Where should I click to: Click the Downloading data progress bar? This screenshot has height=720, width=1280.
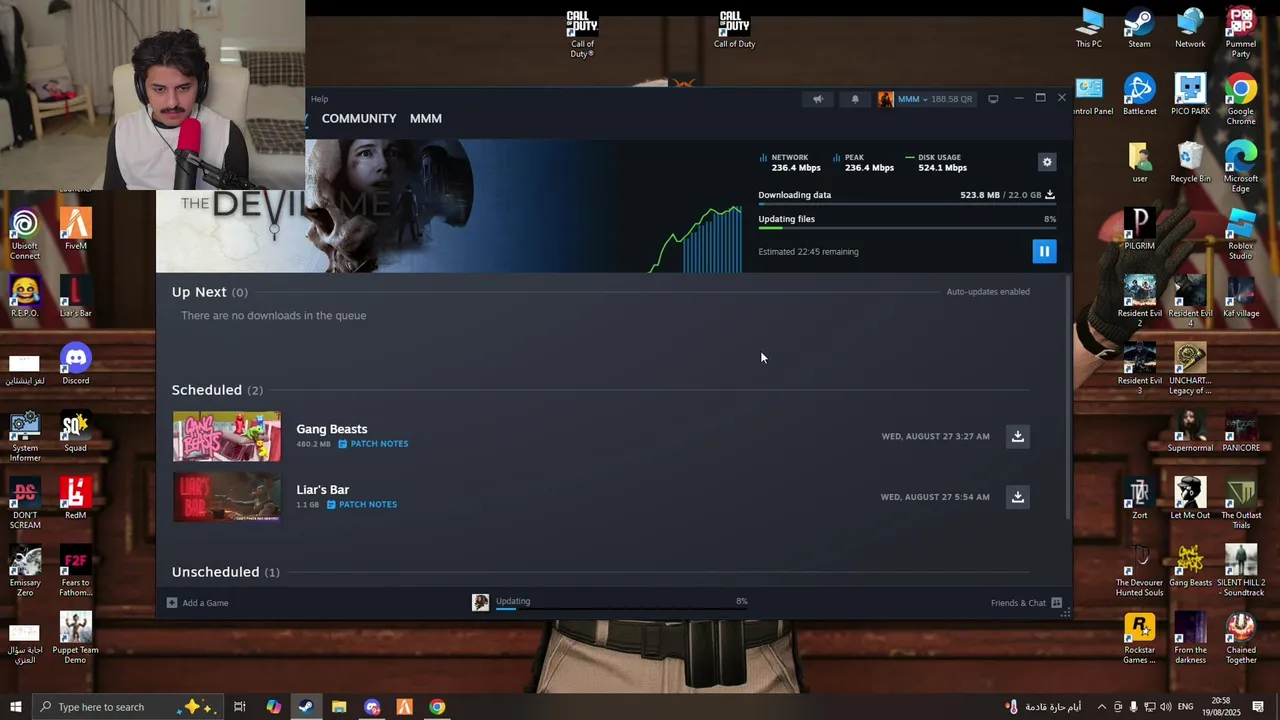tap(907, 204)
